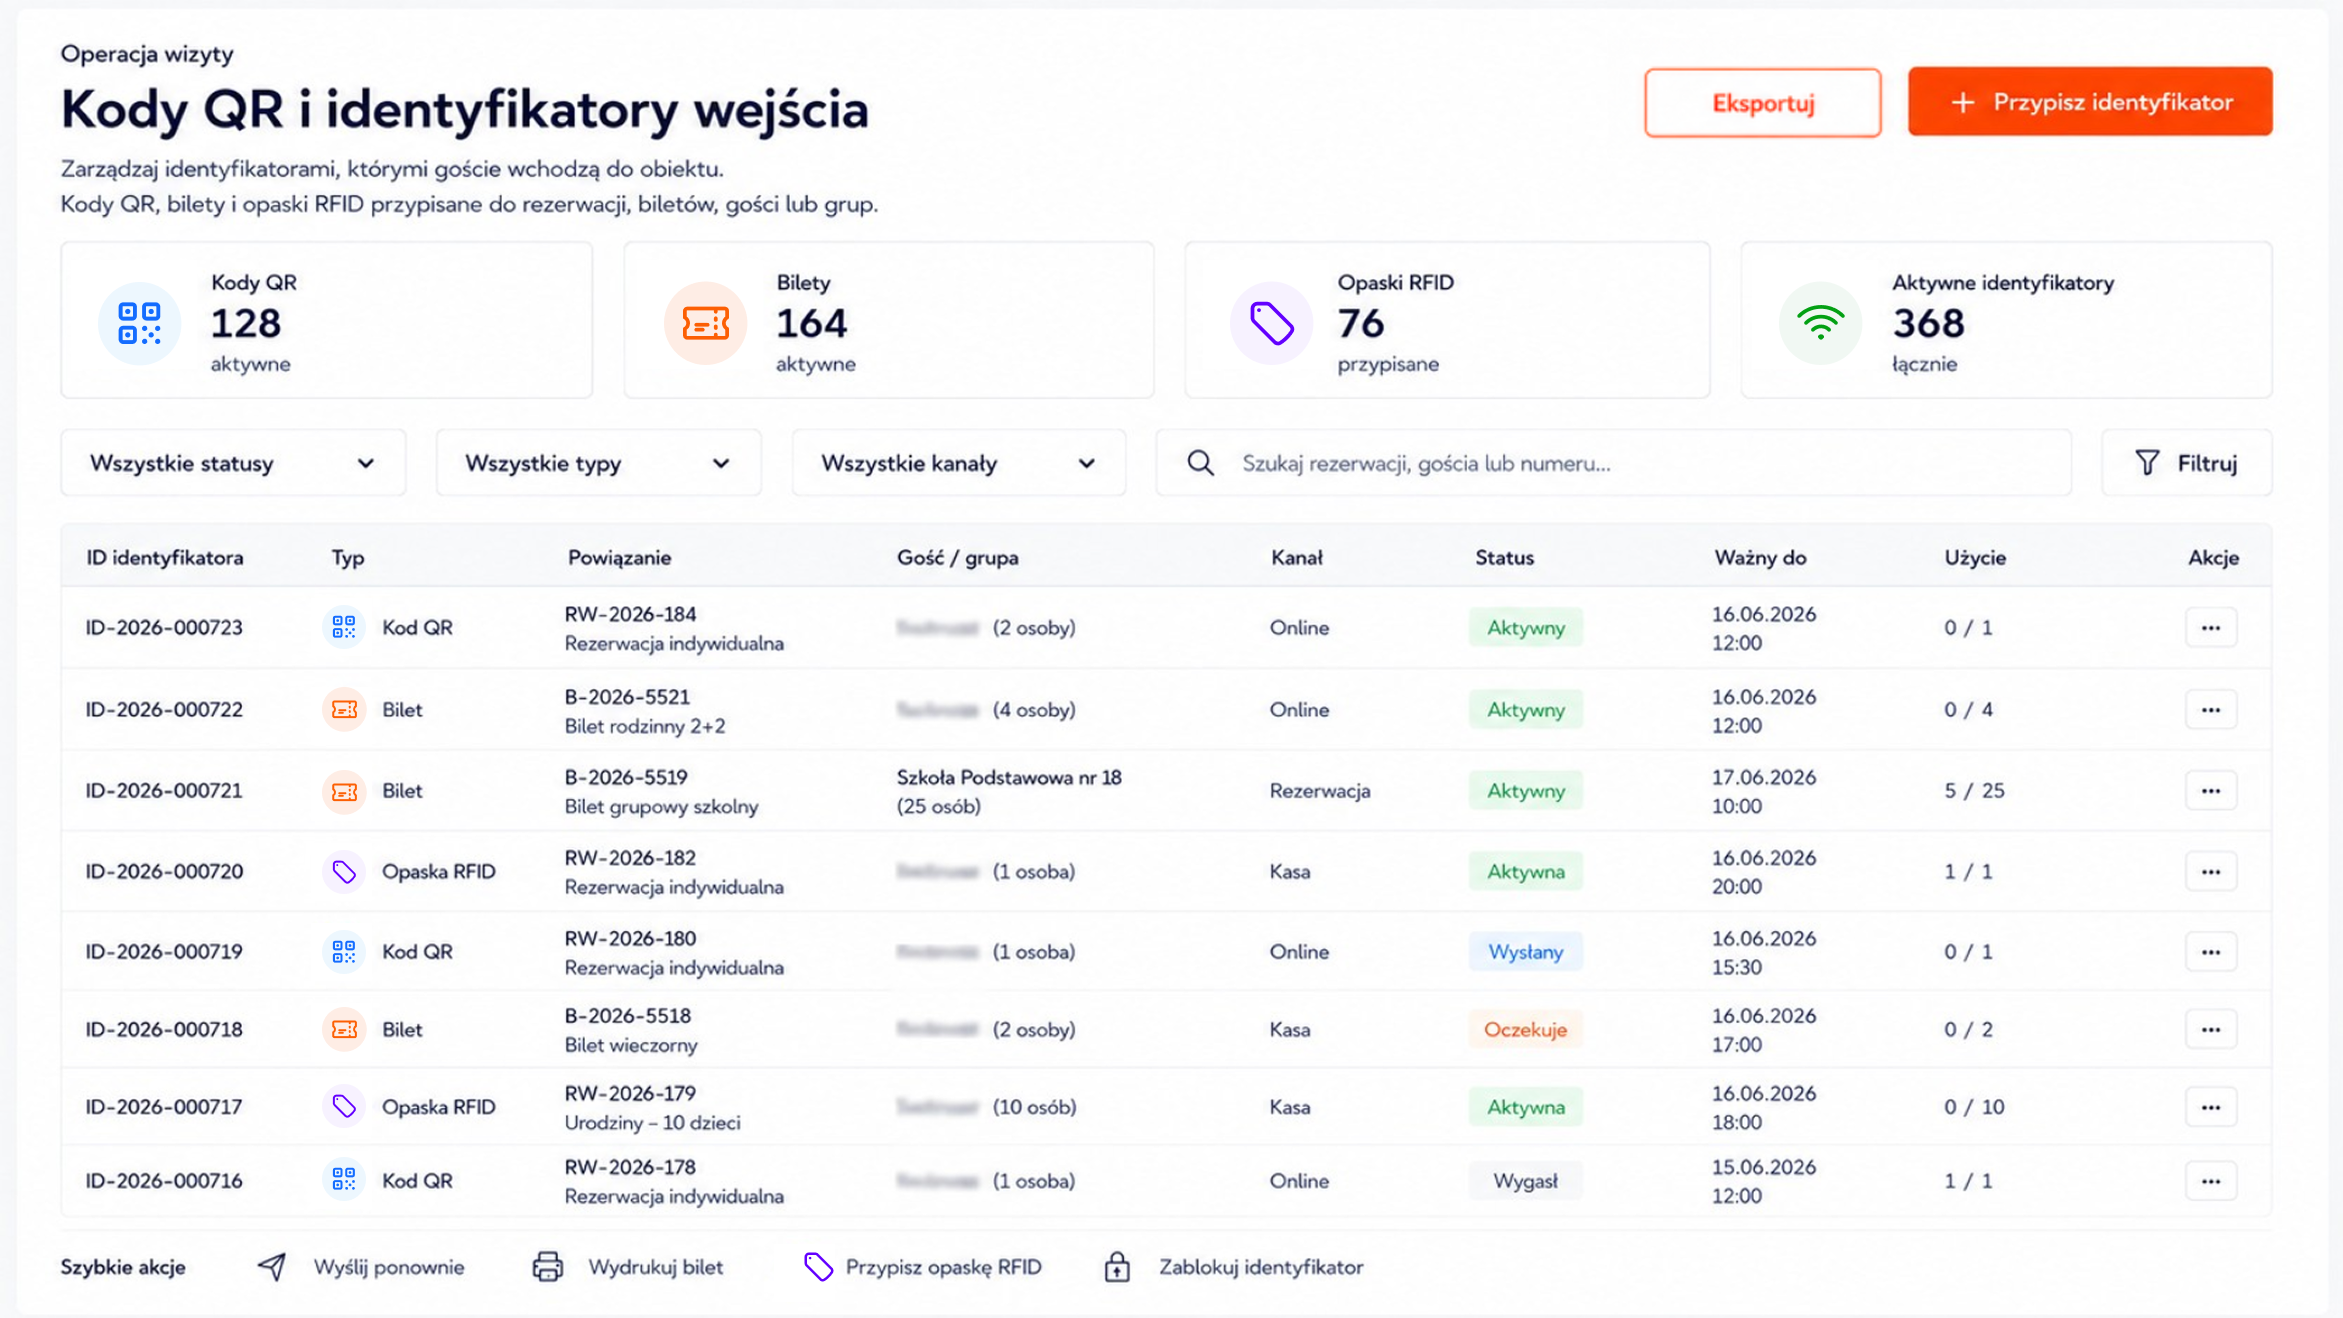Click the Wysłany status badge

tap(1525, 952)
